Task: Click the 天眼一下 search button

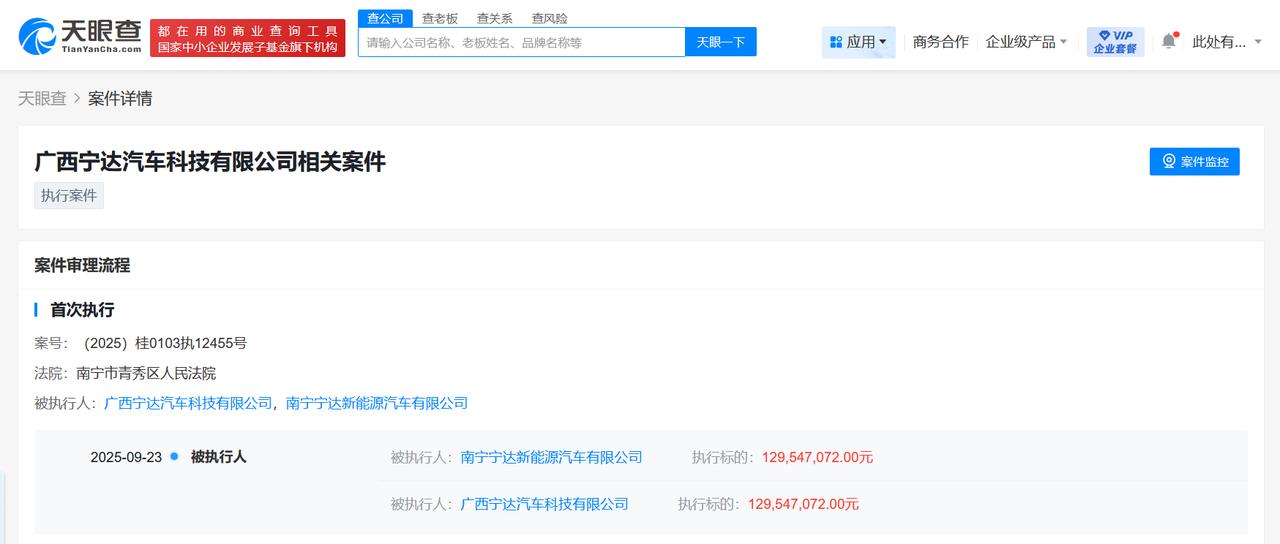Action: click(721, 42)
